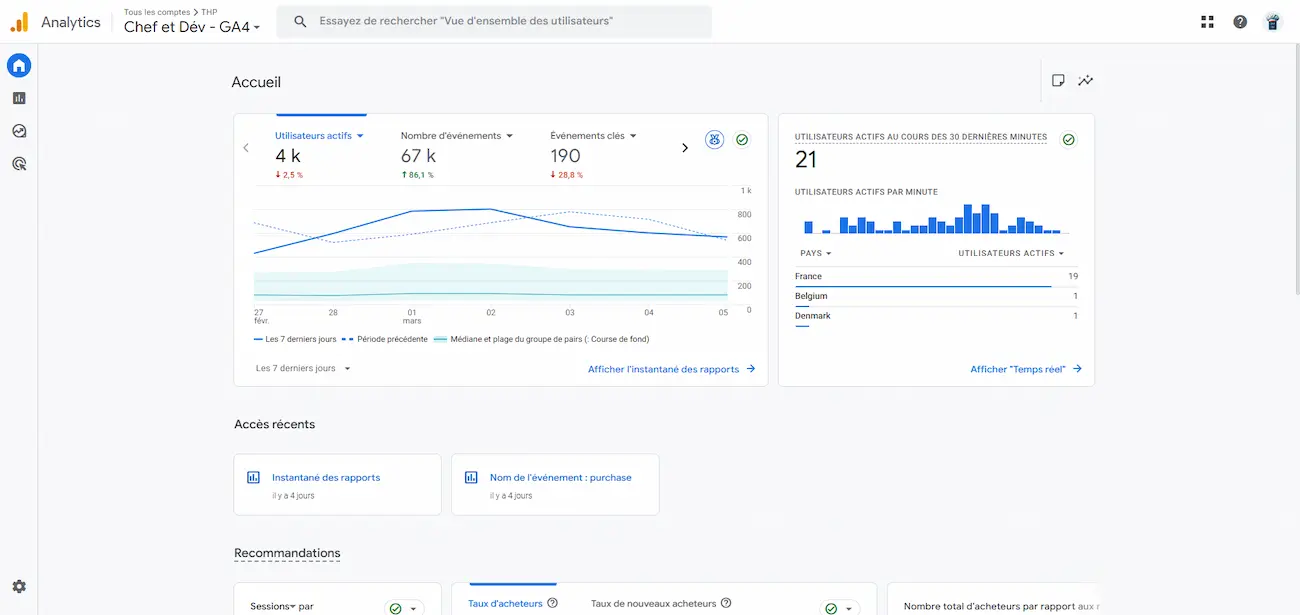This screenshot has width=1300, height=615.
Task: Open the Pays dimension dropdown in the realtime card
Action: pos(813,253)
